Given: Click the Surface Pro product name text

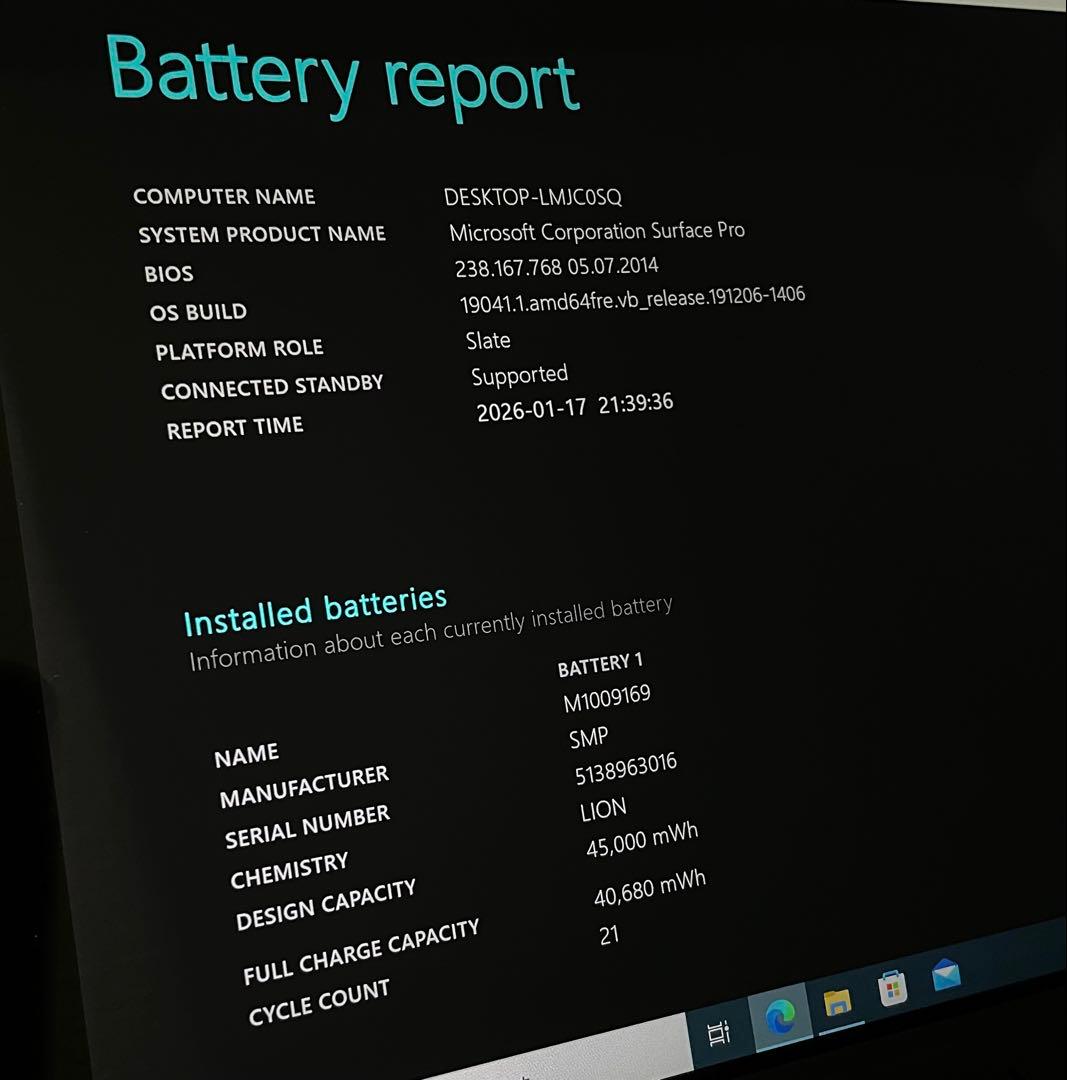Looking at the screenshot, I should (596, 230).
